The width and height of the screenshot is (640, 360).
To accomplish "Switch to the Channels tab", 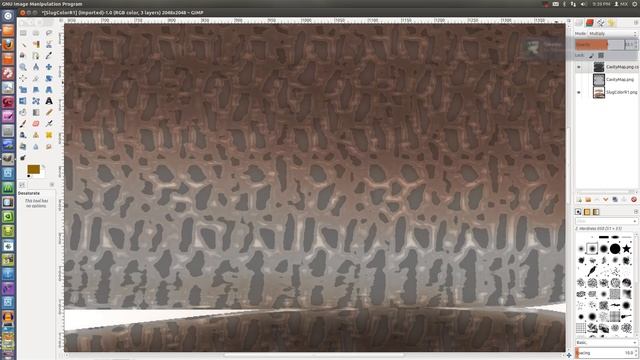I will pyautogui.click(x=590, y=23).
